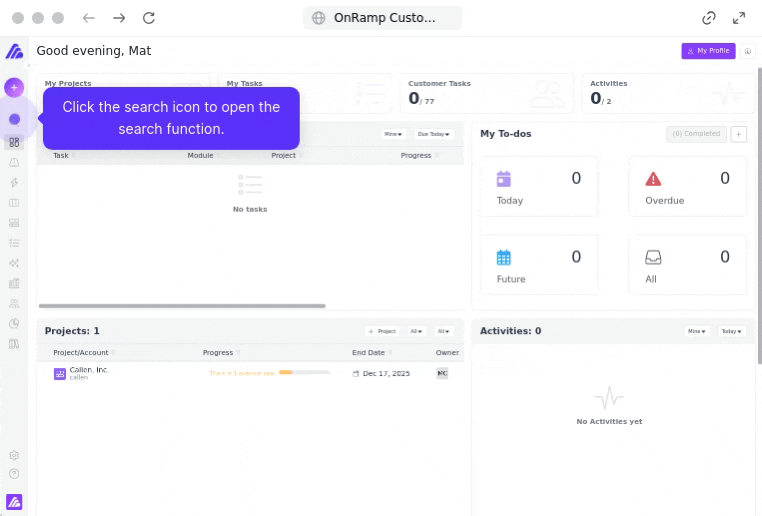Click the info icon beside My Profile
This screenshot has width=762, height=516.
(748, 51)
